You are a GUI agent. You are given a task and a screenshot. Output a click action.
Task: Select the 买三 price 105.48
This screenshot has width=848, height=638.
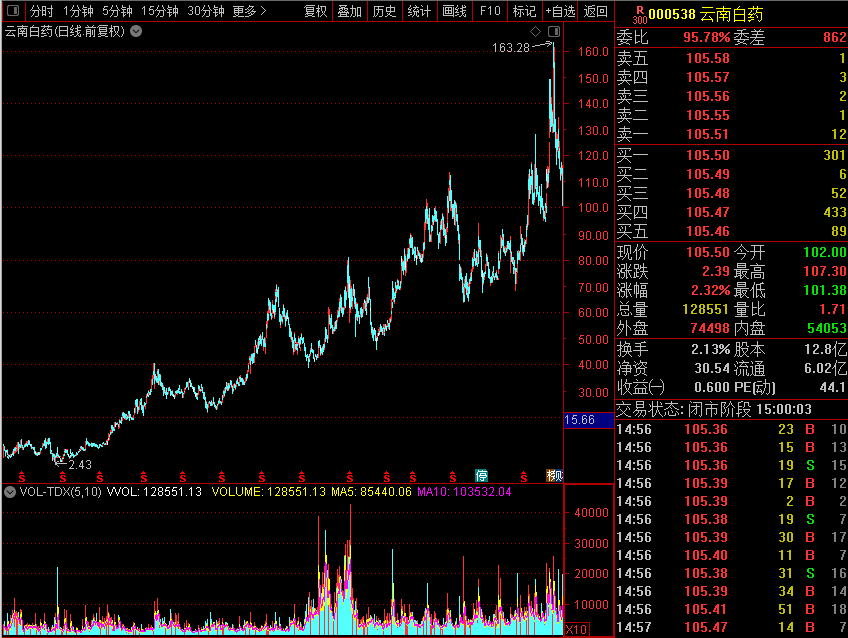pyautogui.click(x=707, y=193)
